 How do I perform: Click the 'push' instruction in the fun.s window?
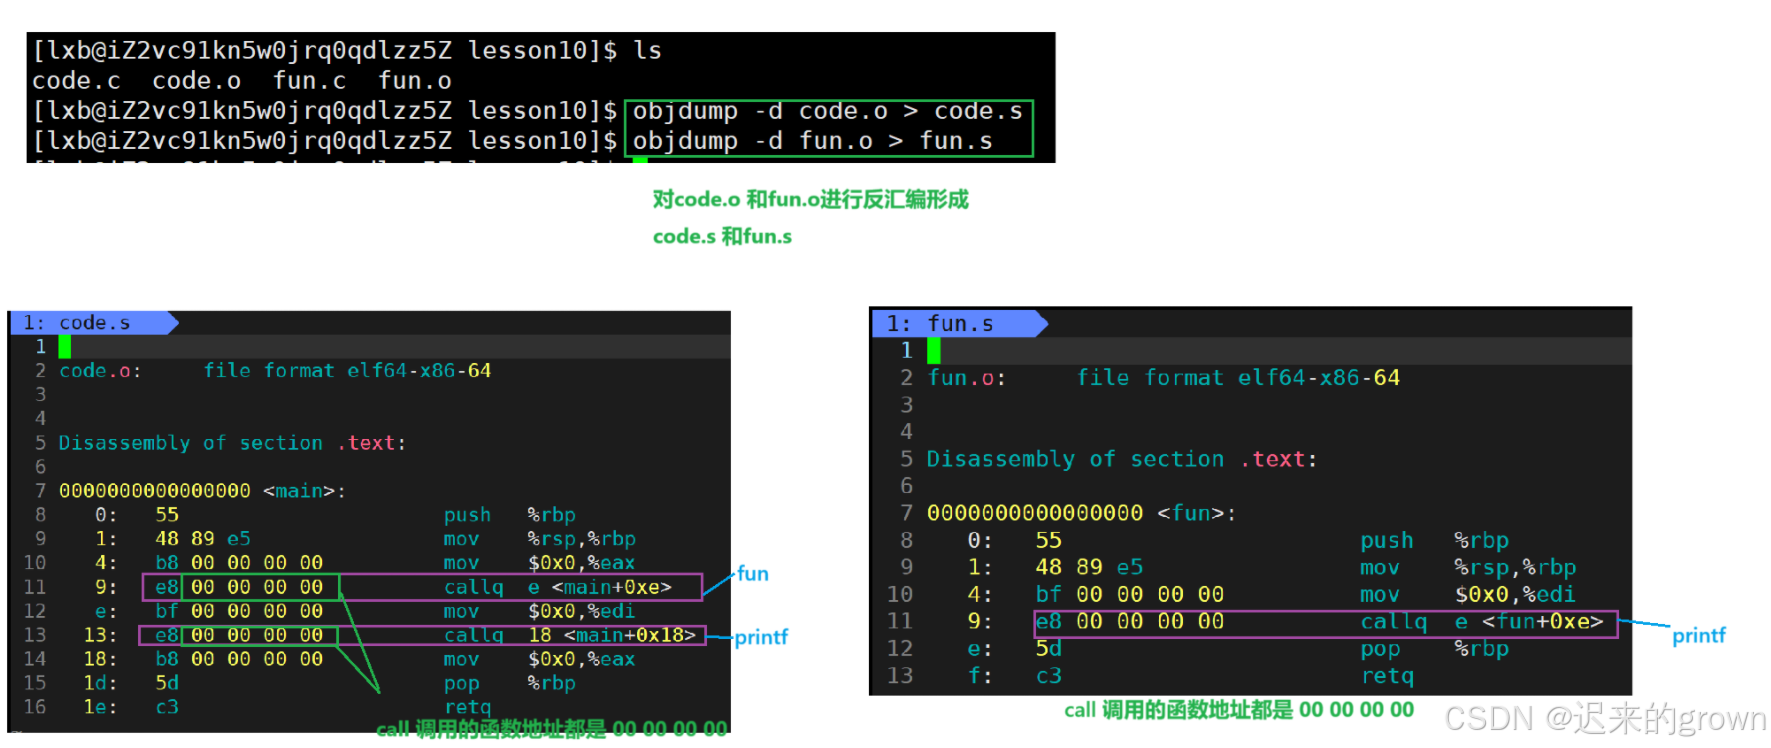[1386, 540]
